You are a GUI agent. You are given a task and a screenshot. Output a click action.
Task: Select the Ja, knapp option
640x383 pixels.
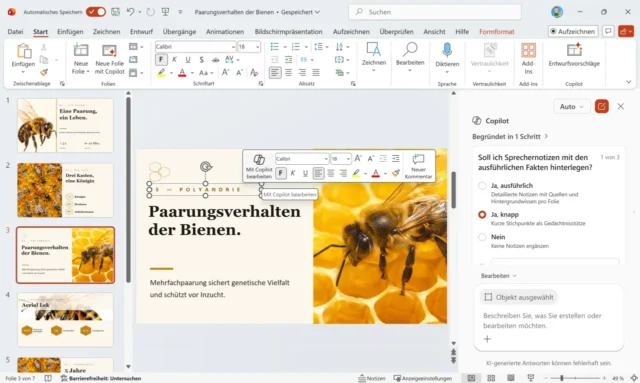point(482,214)
